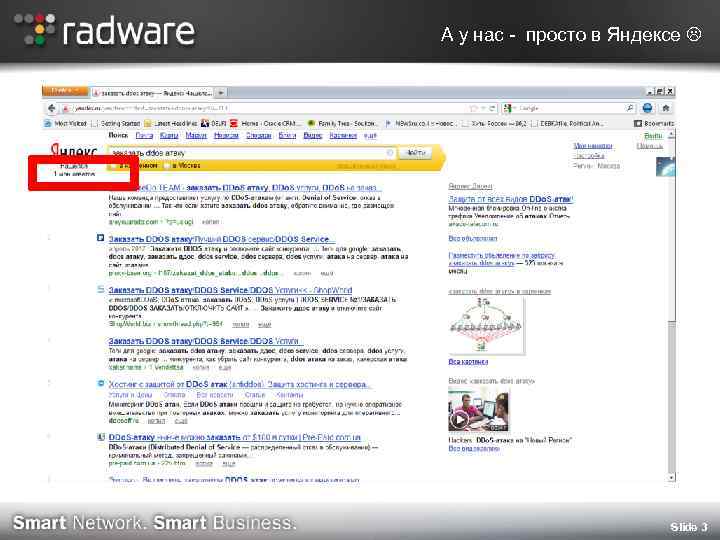Switch to Yandex Почта service

pyautogui.click(x=144, y=135)
